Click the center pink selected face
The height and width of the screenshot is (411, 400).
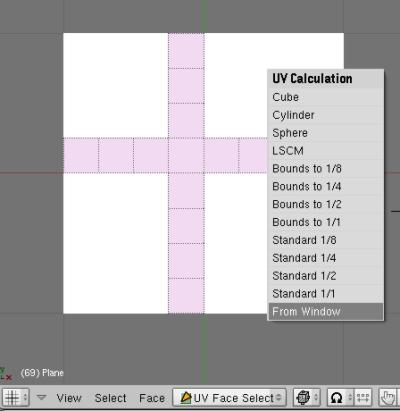[186, 155]
